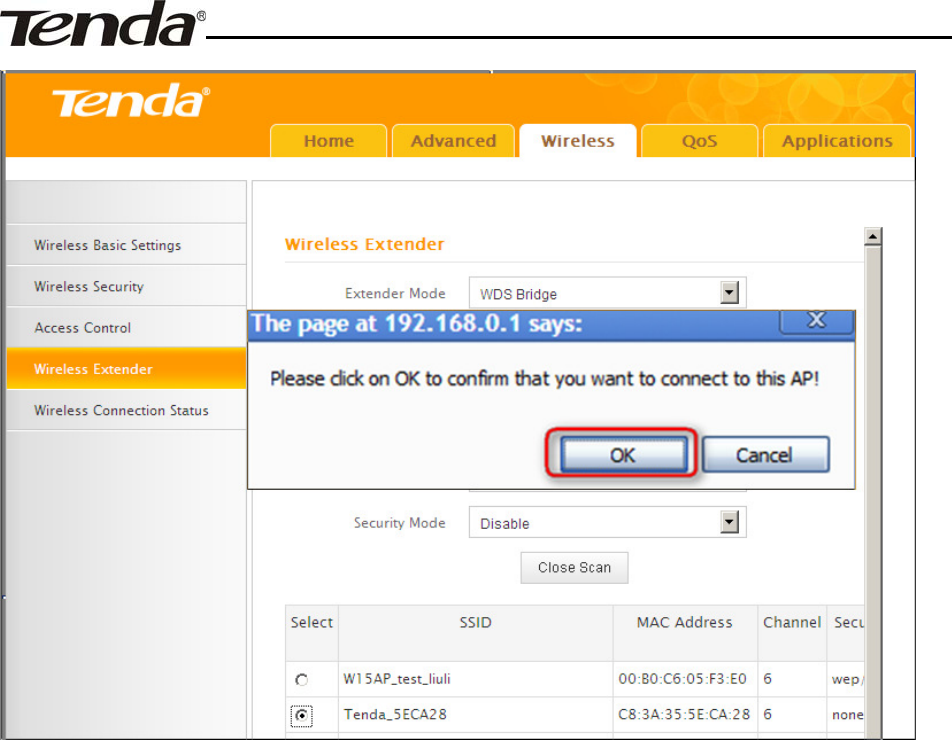Close the dialog with the X button
Image resolution: width=952 pixels, height=740 pixels.
point(817,321)
